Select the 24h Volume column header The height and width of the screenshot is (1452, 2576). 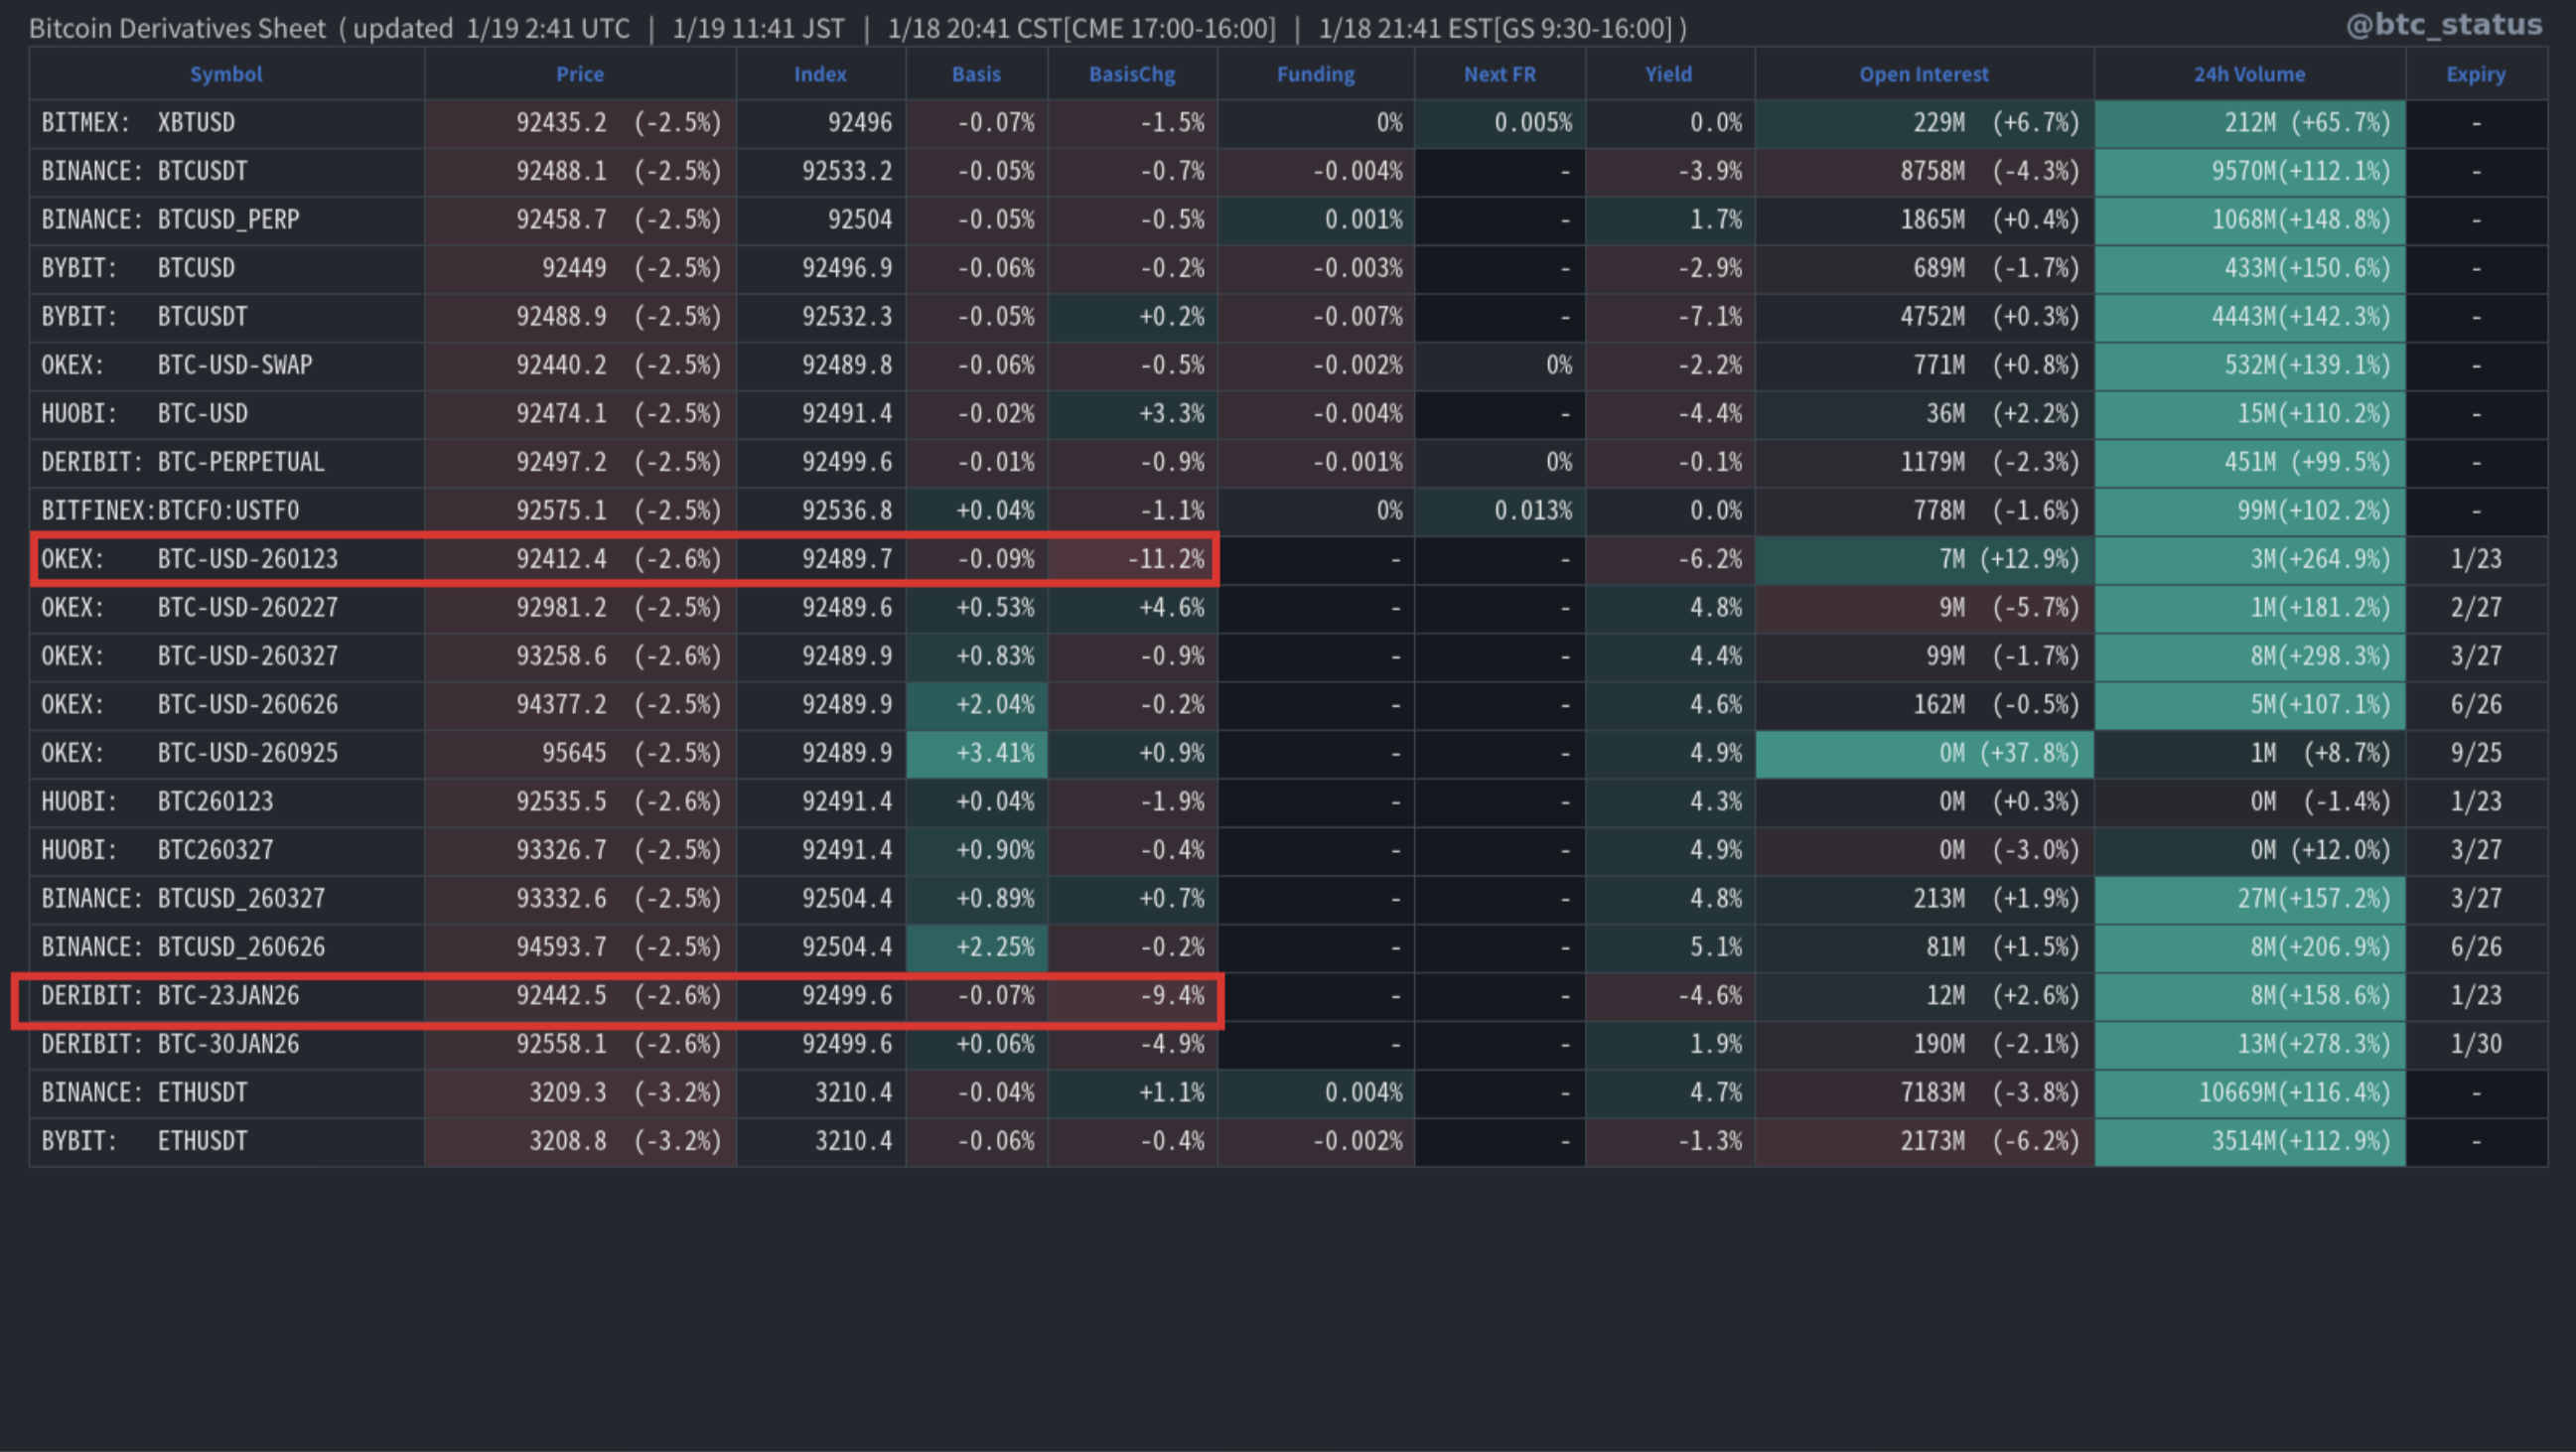tap(2249, 74)
